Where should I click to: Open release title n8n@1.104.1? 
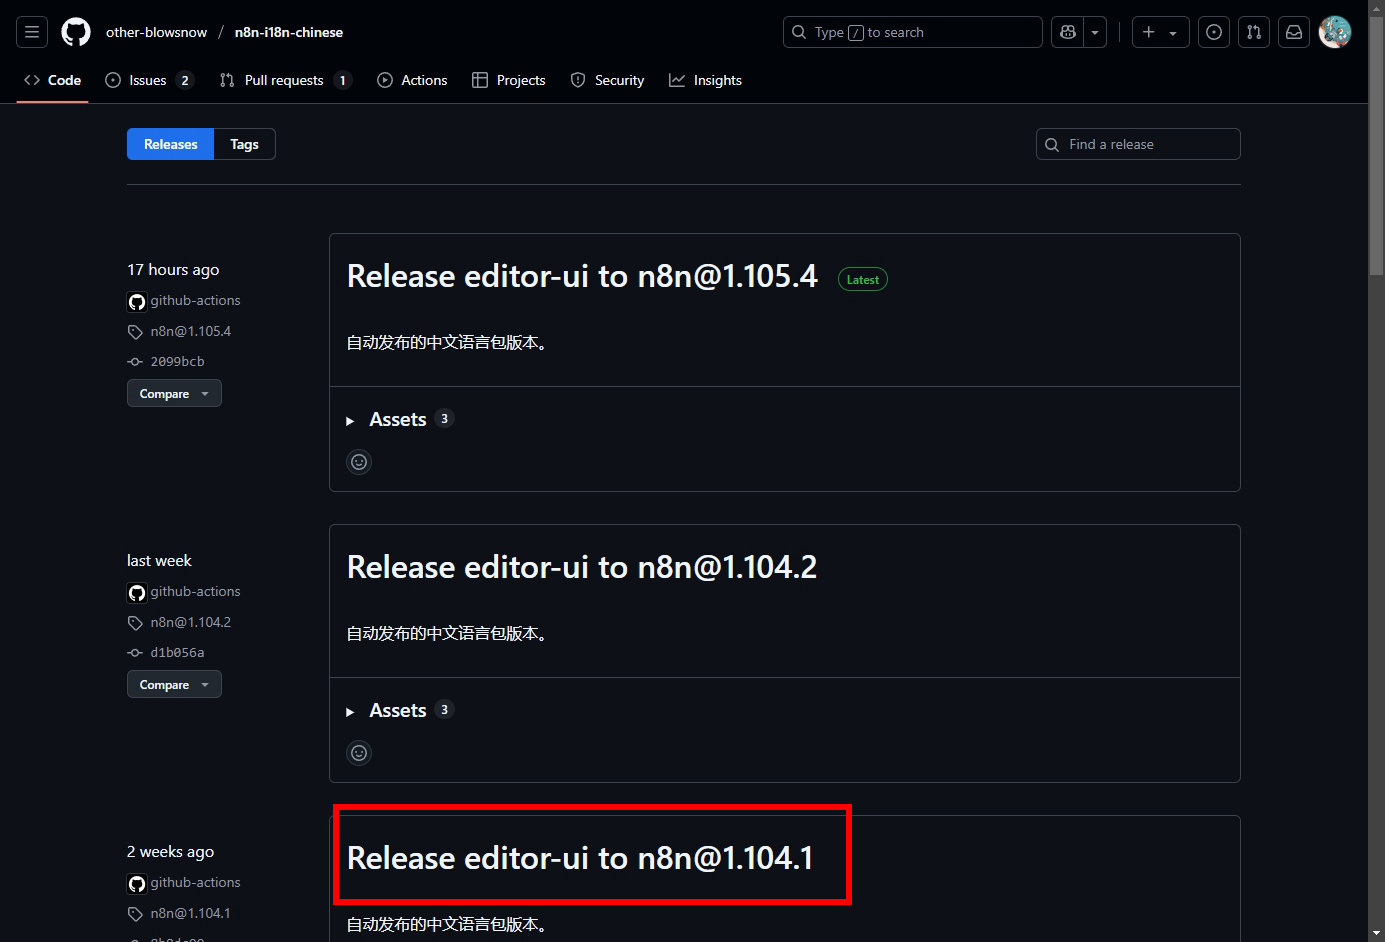click(580, 858)
